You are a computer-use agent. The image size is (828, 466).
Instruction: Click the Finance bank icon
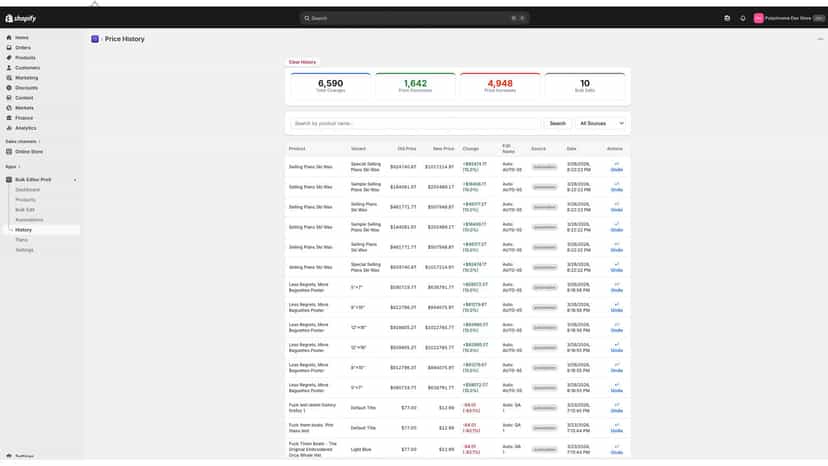pos(9,118)
